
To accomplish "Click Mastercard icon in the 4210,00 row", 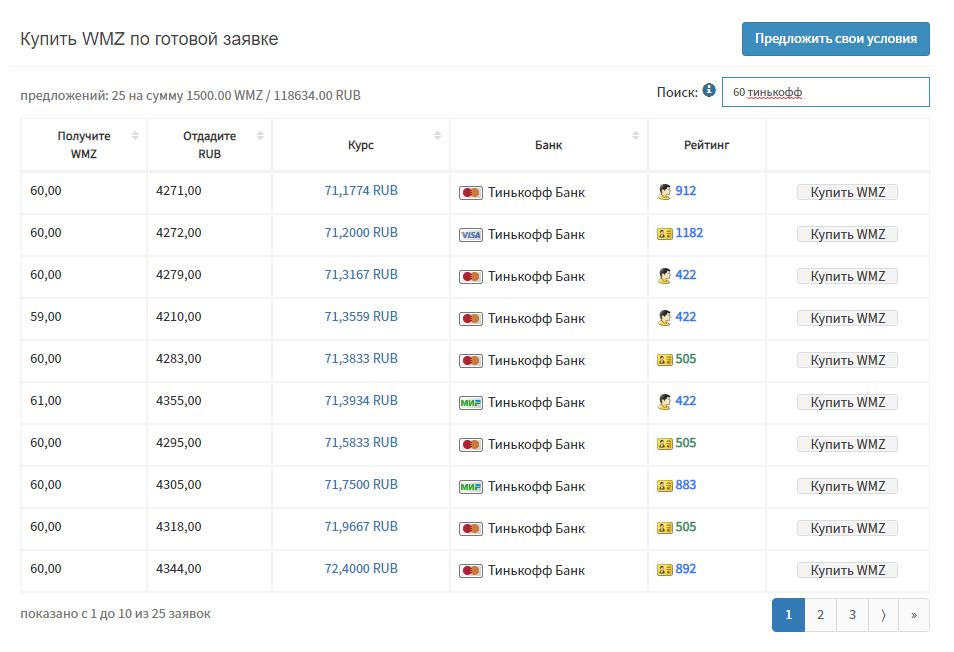I will pos(471,319).
